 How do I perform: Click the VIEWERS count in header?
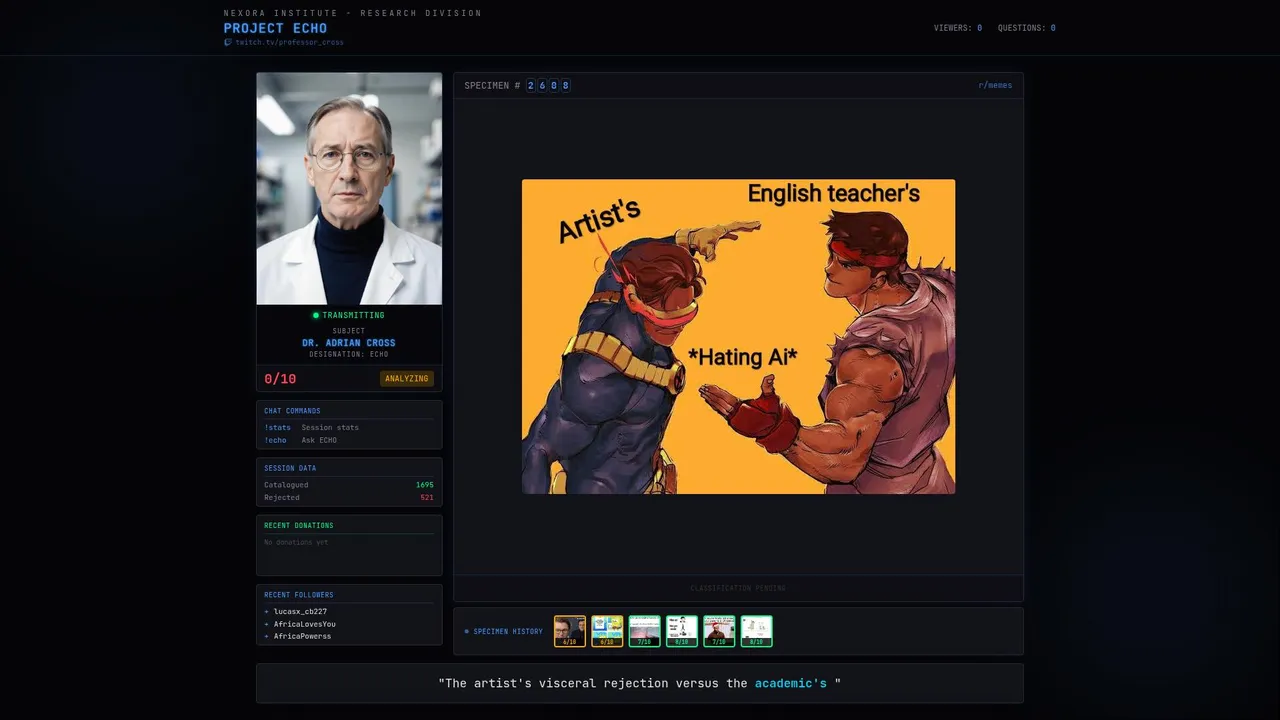958,28
